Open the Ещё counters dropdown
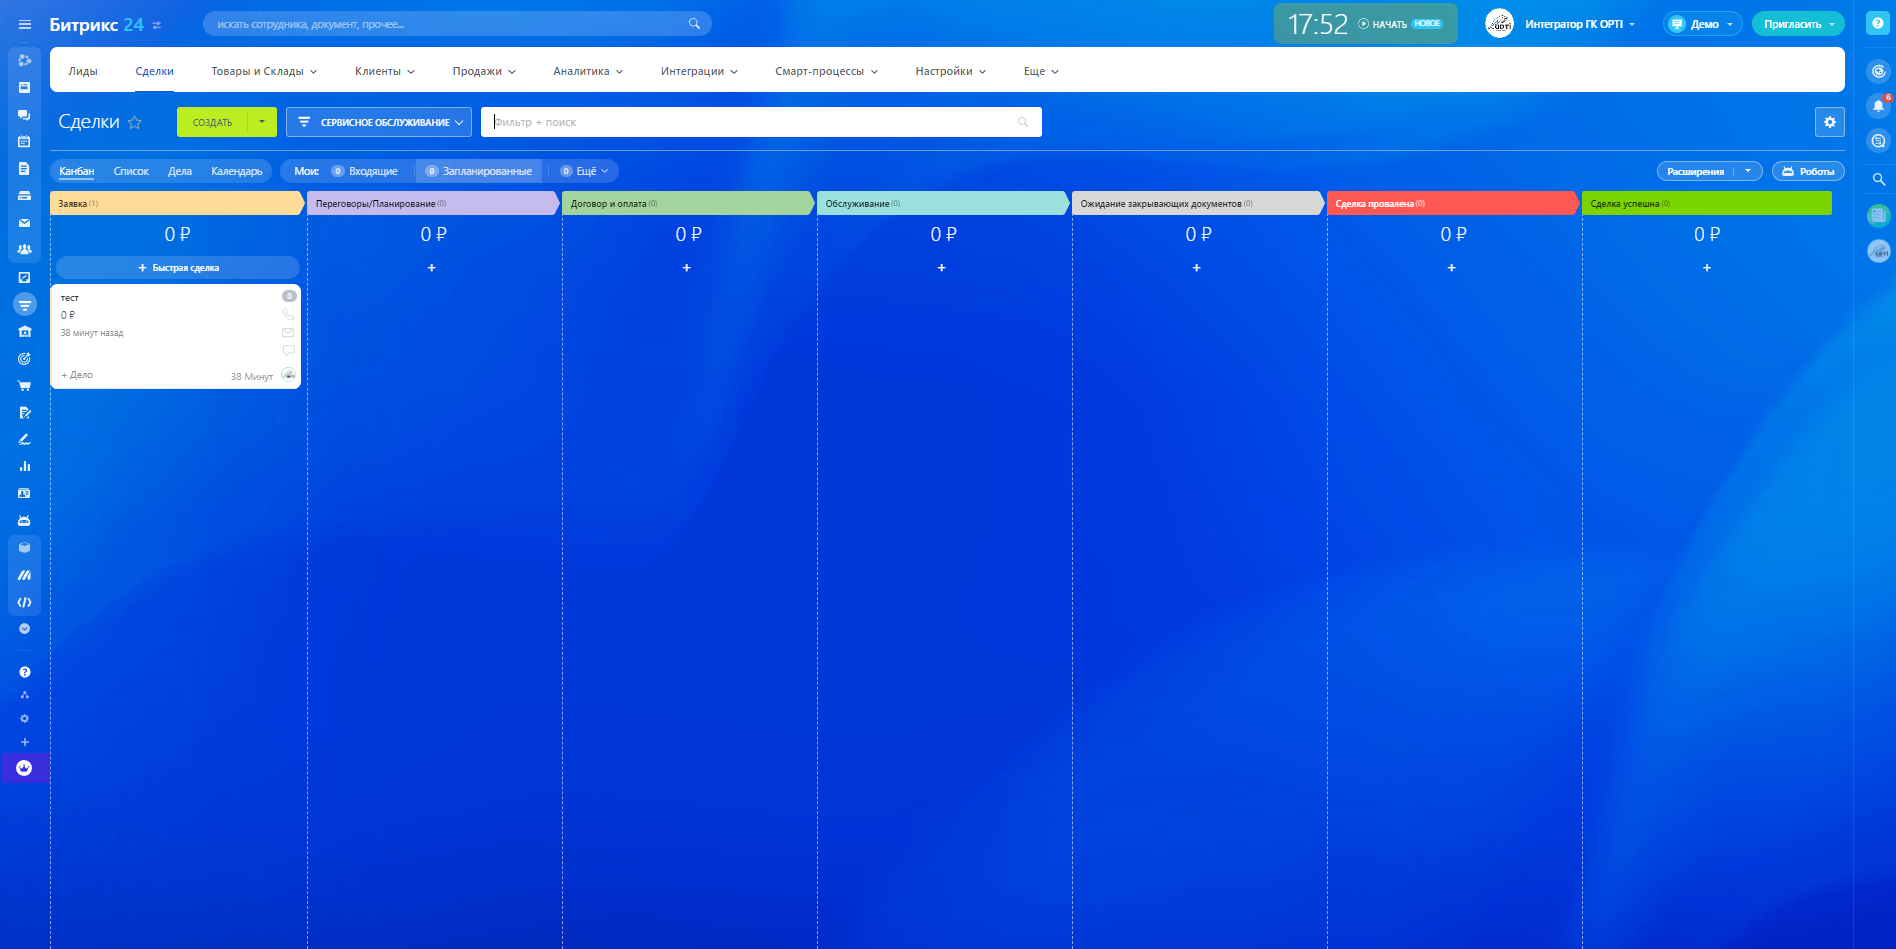This screenshot has width=1896, height=949. (x=585, y=171)
